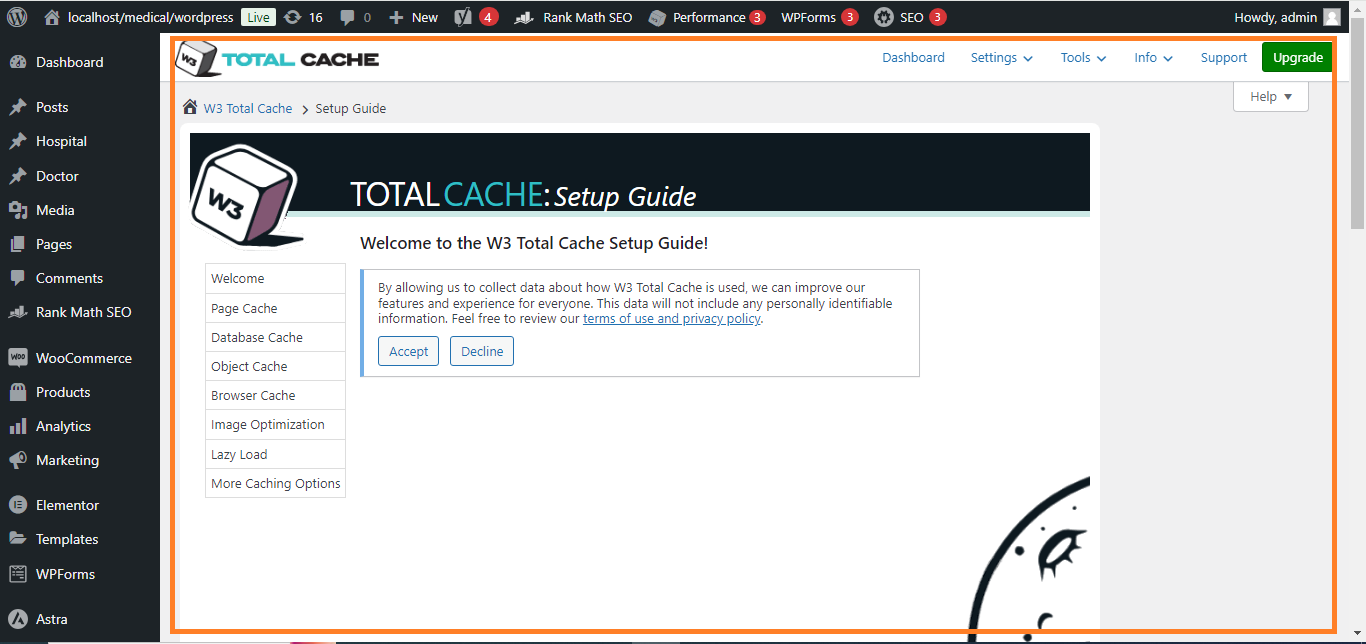Select Page Cache in setup guide steps
The width and height of the screenshot is (1366, 644).
244,308
